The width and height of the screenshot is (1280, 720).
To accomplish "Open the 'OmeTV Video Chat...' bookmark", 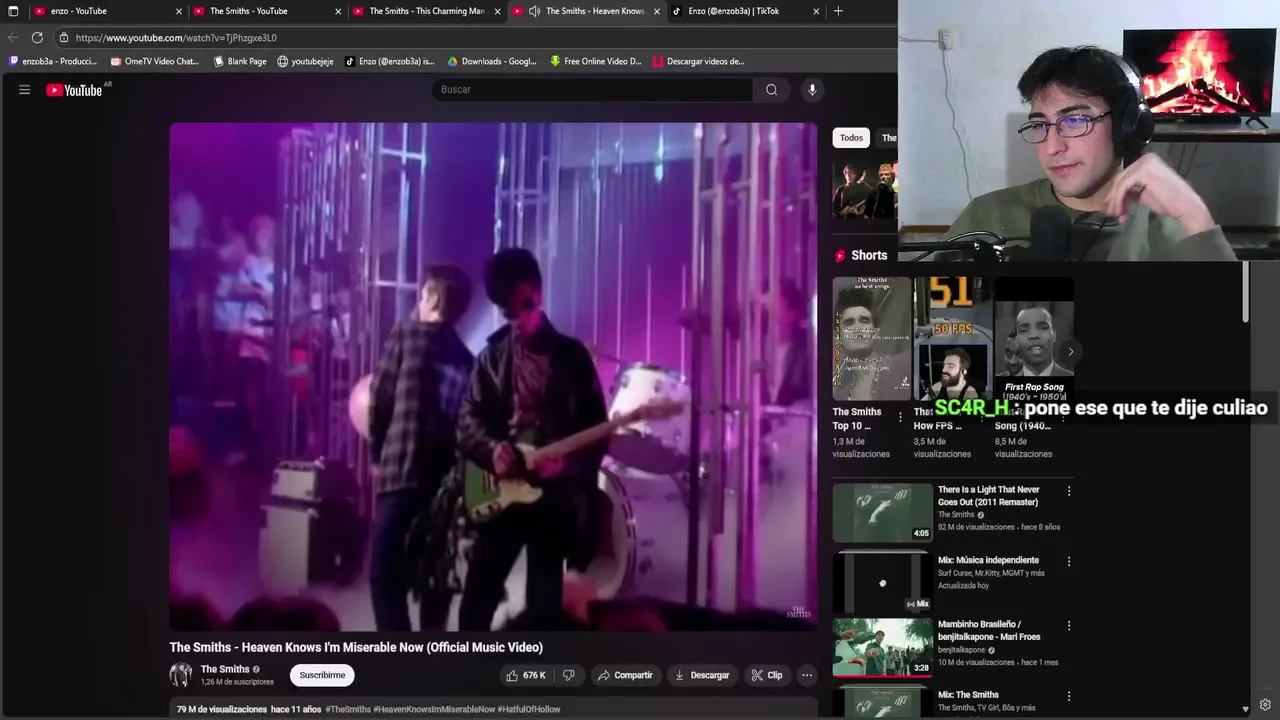I will click(x=154, y=61).
